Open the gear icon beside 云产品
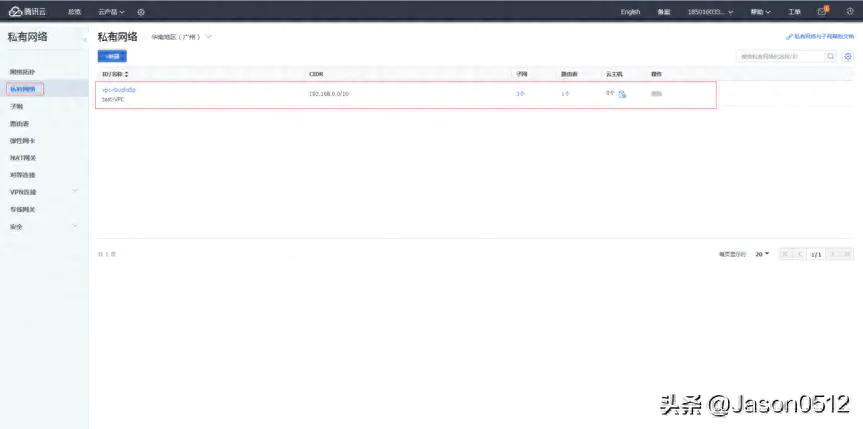This screenshot has height=429, width=863. (141, 12)
